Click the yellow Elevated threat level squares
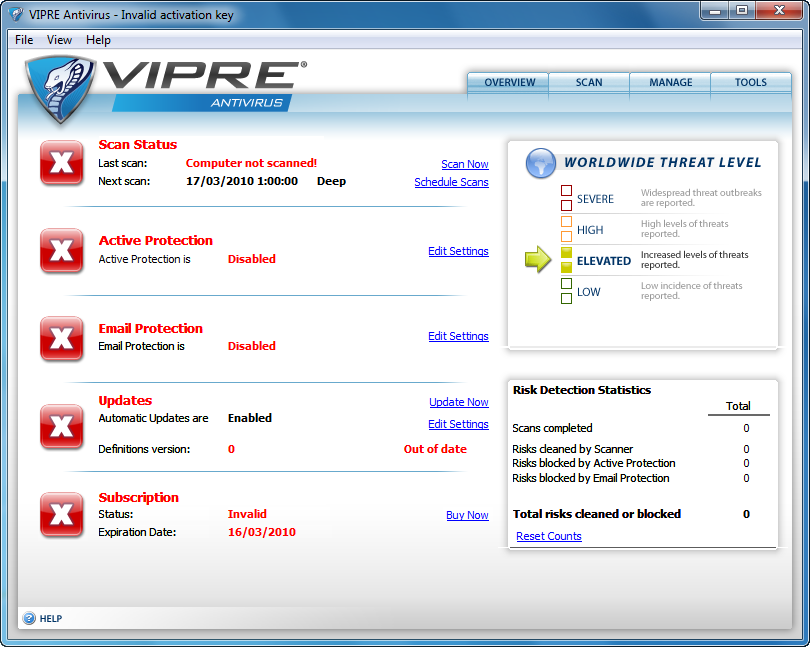The image size is (810, 647). 566,260
